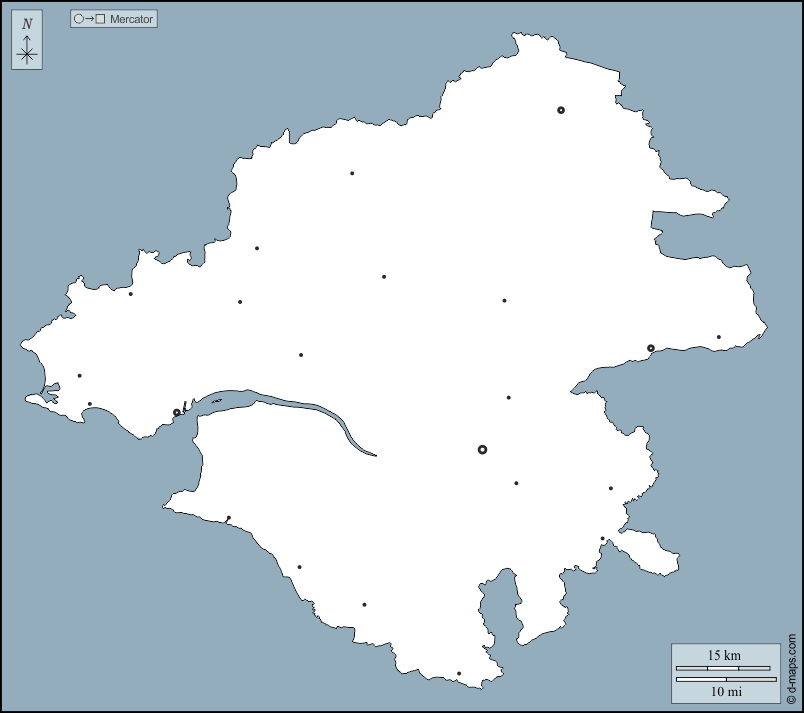Click the dot marker on the southwest coastline
The image size is (804, 713).
click(228, 518)
